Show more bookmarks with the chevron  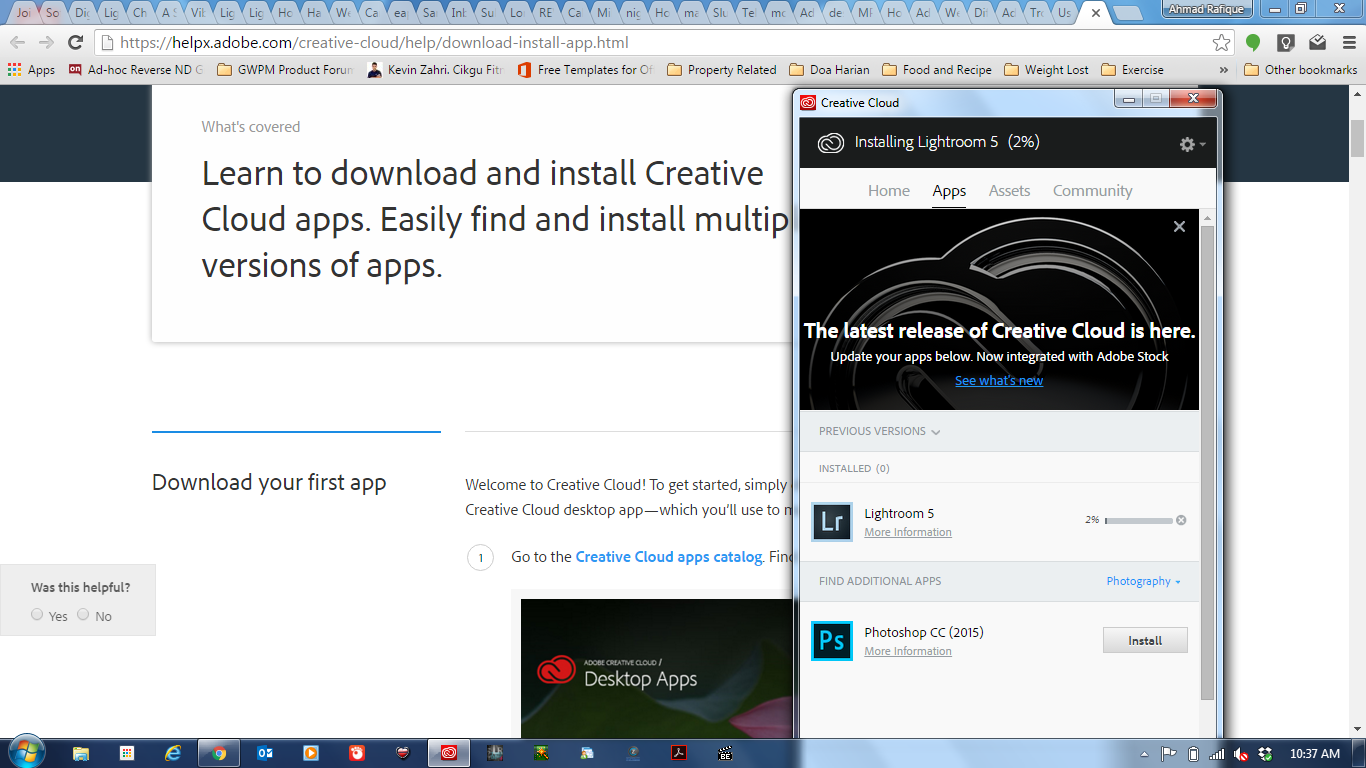1223,70
